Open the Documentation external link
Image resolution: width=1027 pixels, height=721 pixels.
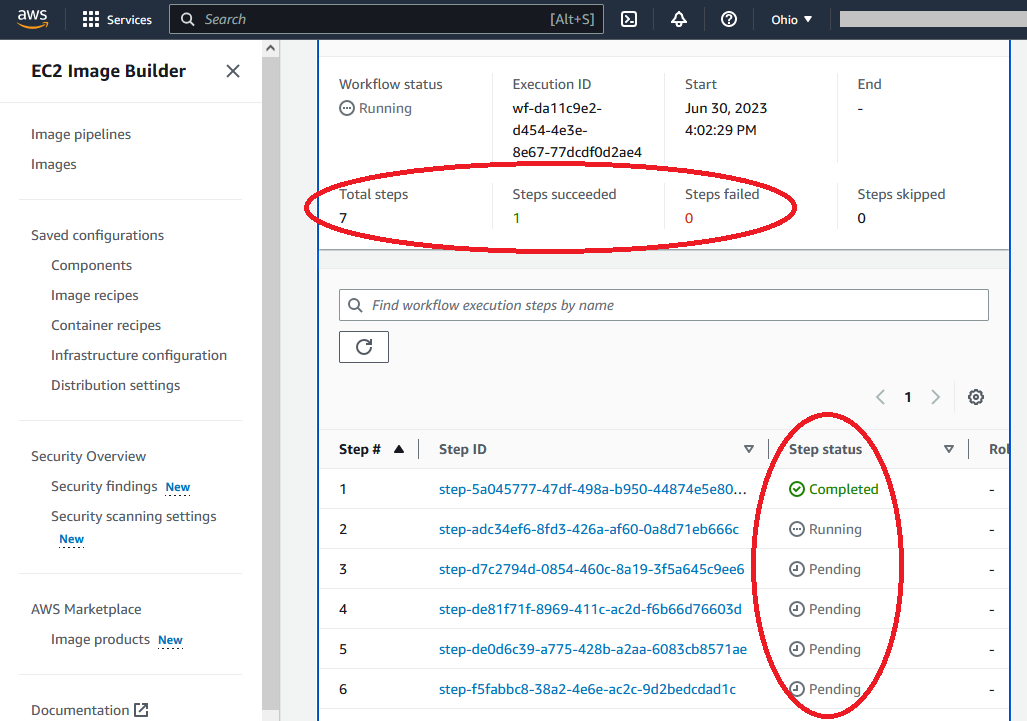(89, 711)
